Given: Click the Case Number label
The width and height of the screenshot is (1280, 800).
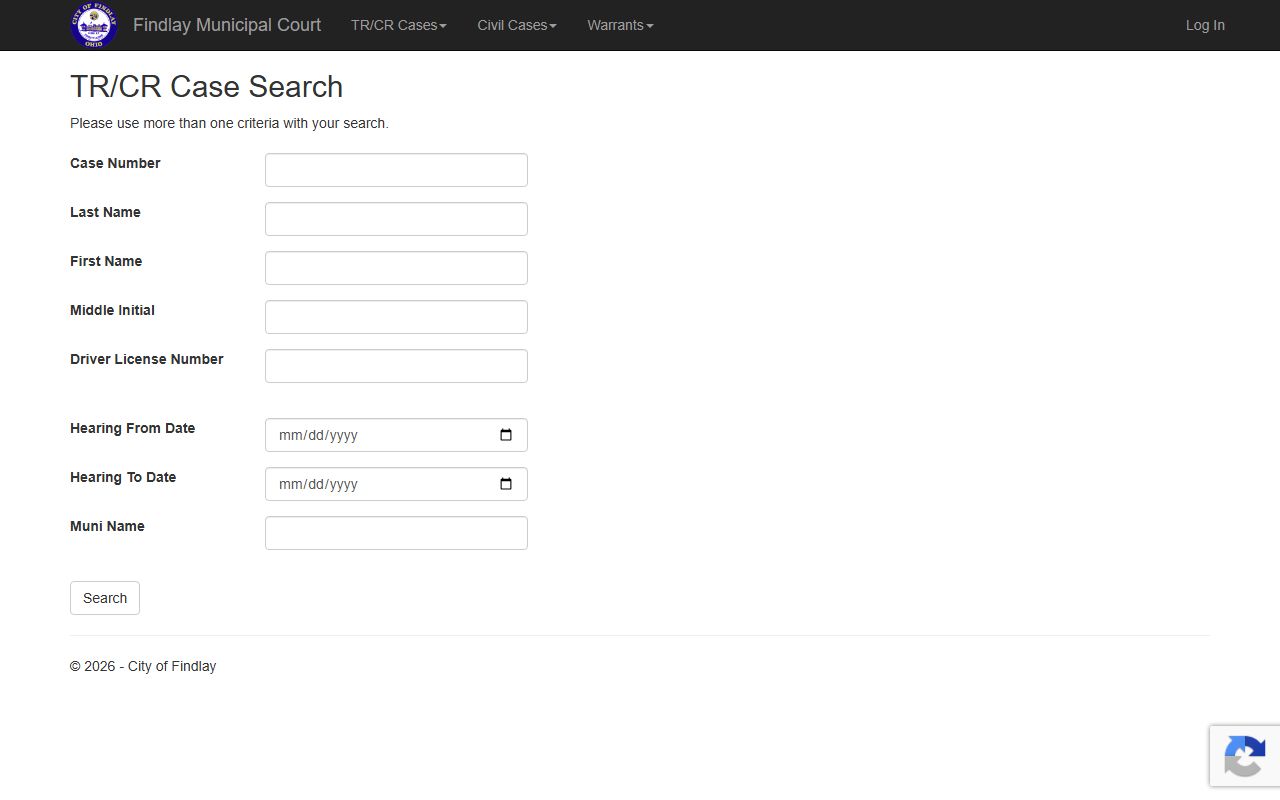Looking at the screenshot, I should [x=115, y=163].
